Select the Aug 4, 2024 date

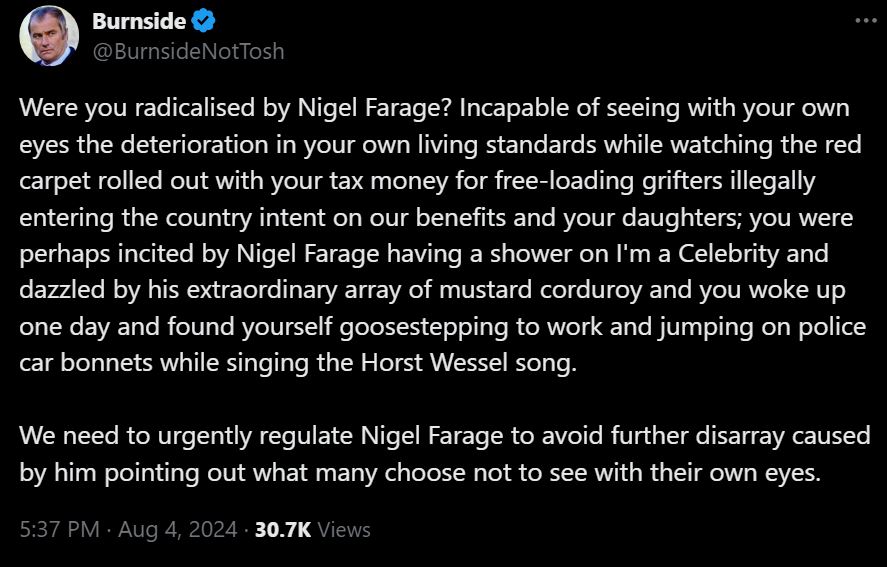178,530
